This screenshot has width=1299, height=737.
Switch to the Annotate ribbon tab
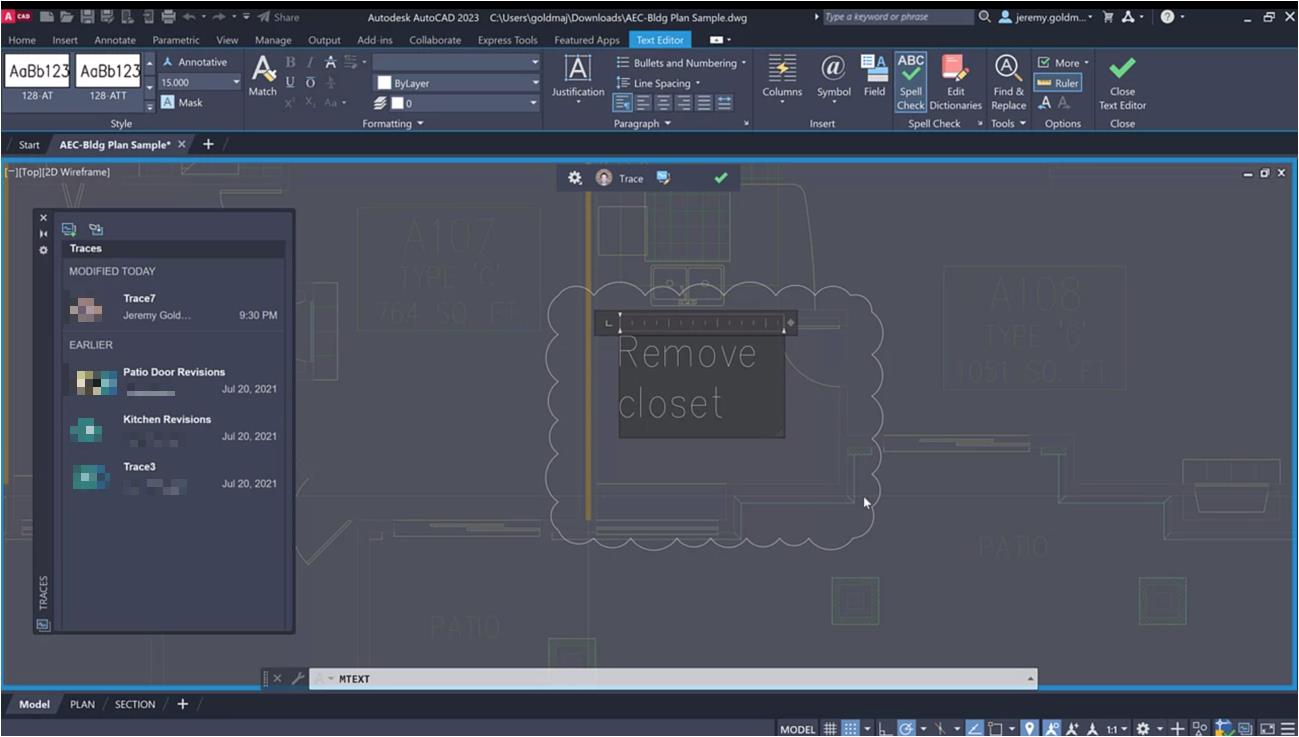click(x=115, y=40)
